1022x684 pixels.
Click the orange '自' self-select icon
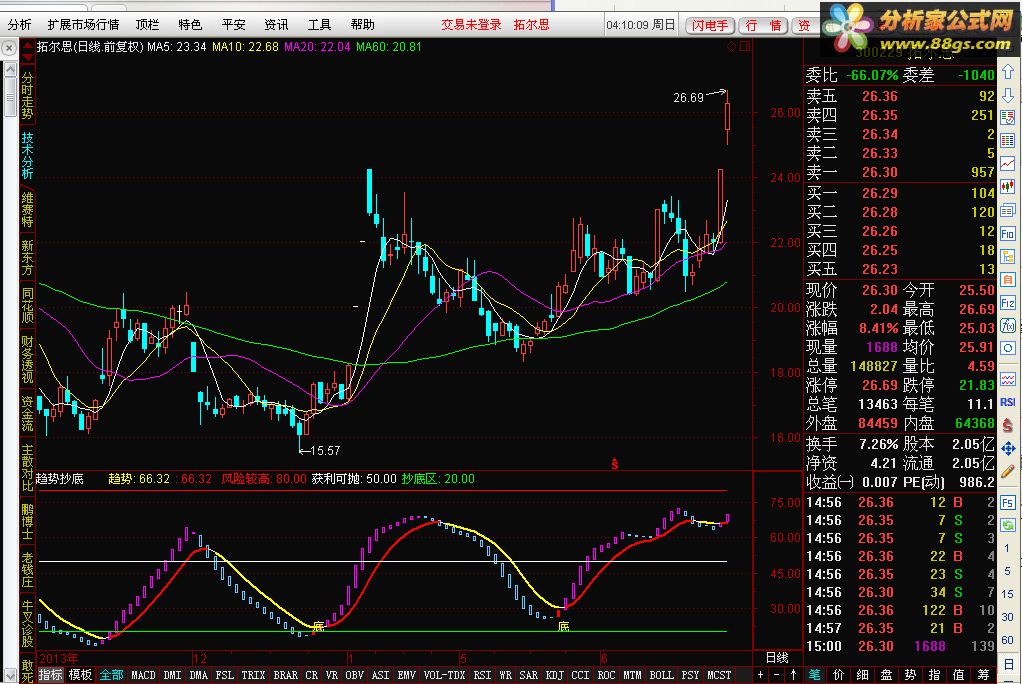(1008, 280)
